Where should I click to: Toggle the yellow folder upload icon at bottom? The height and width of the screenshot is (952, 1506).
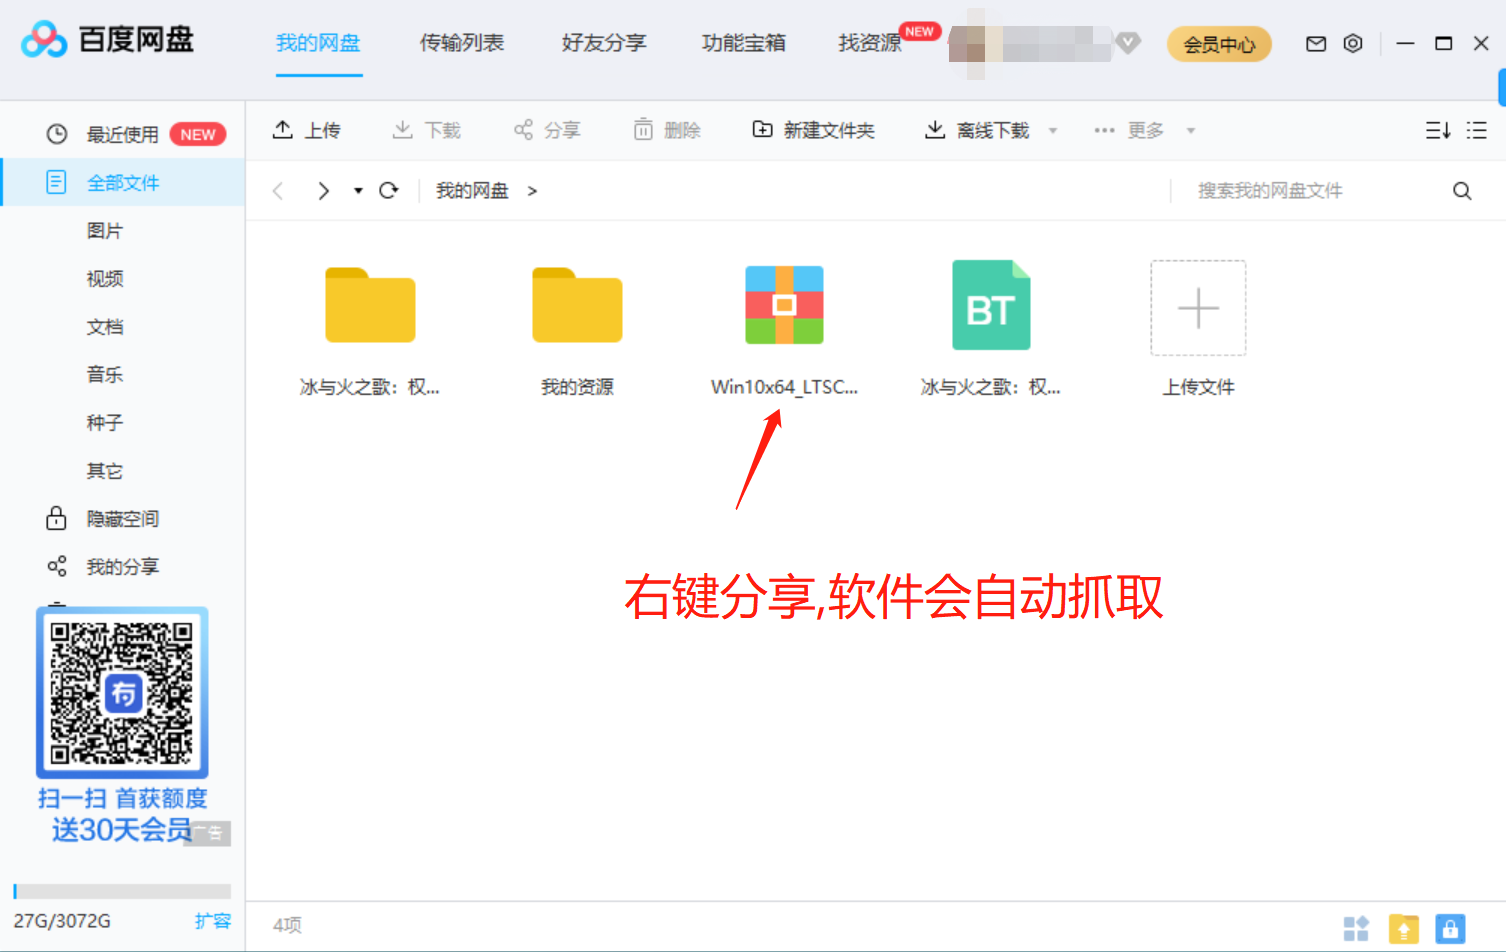click(x=1403, y=928)
